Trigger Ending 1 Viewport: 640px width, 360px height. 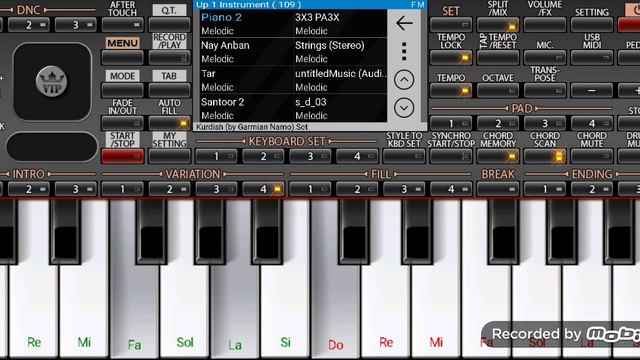pyautogui.click(x=545, y=189)
